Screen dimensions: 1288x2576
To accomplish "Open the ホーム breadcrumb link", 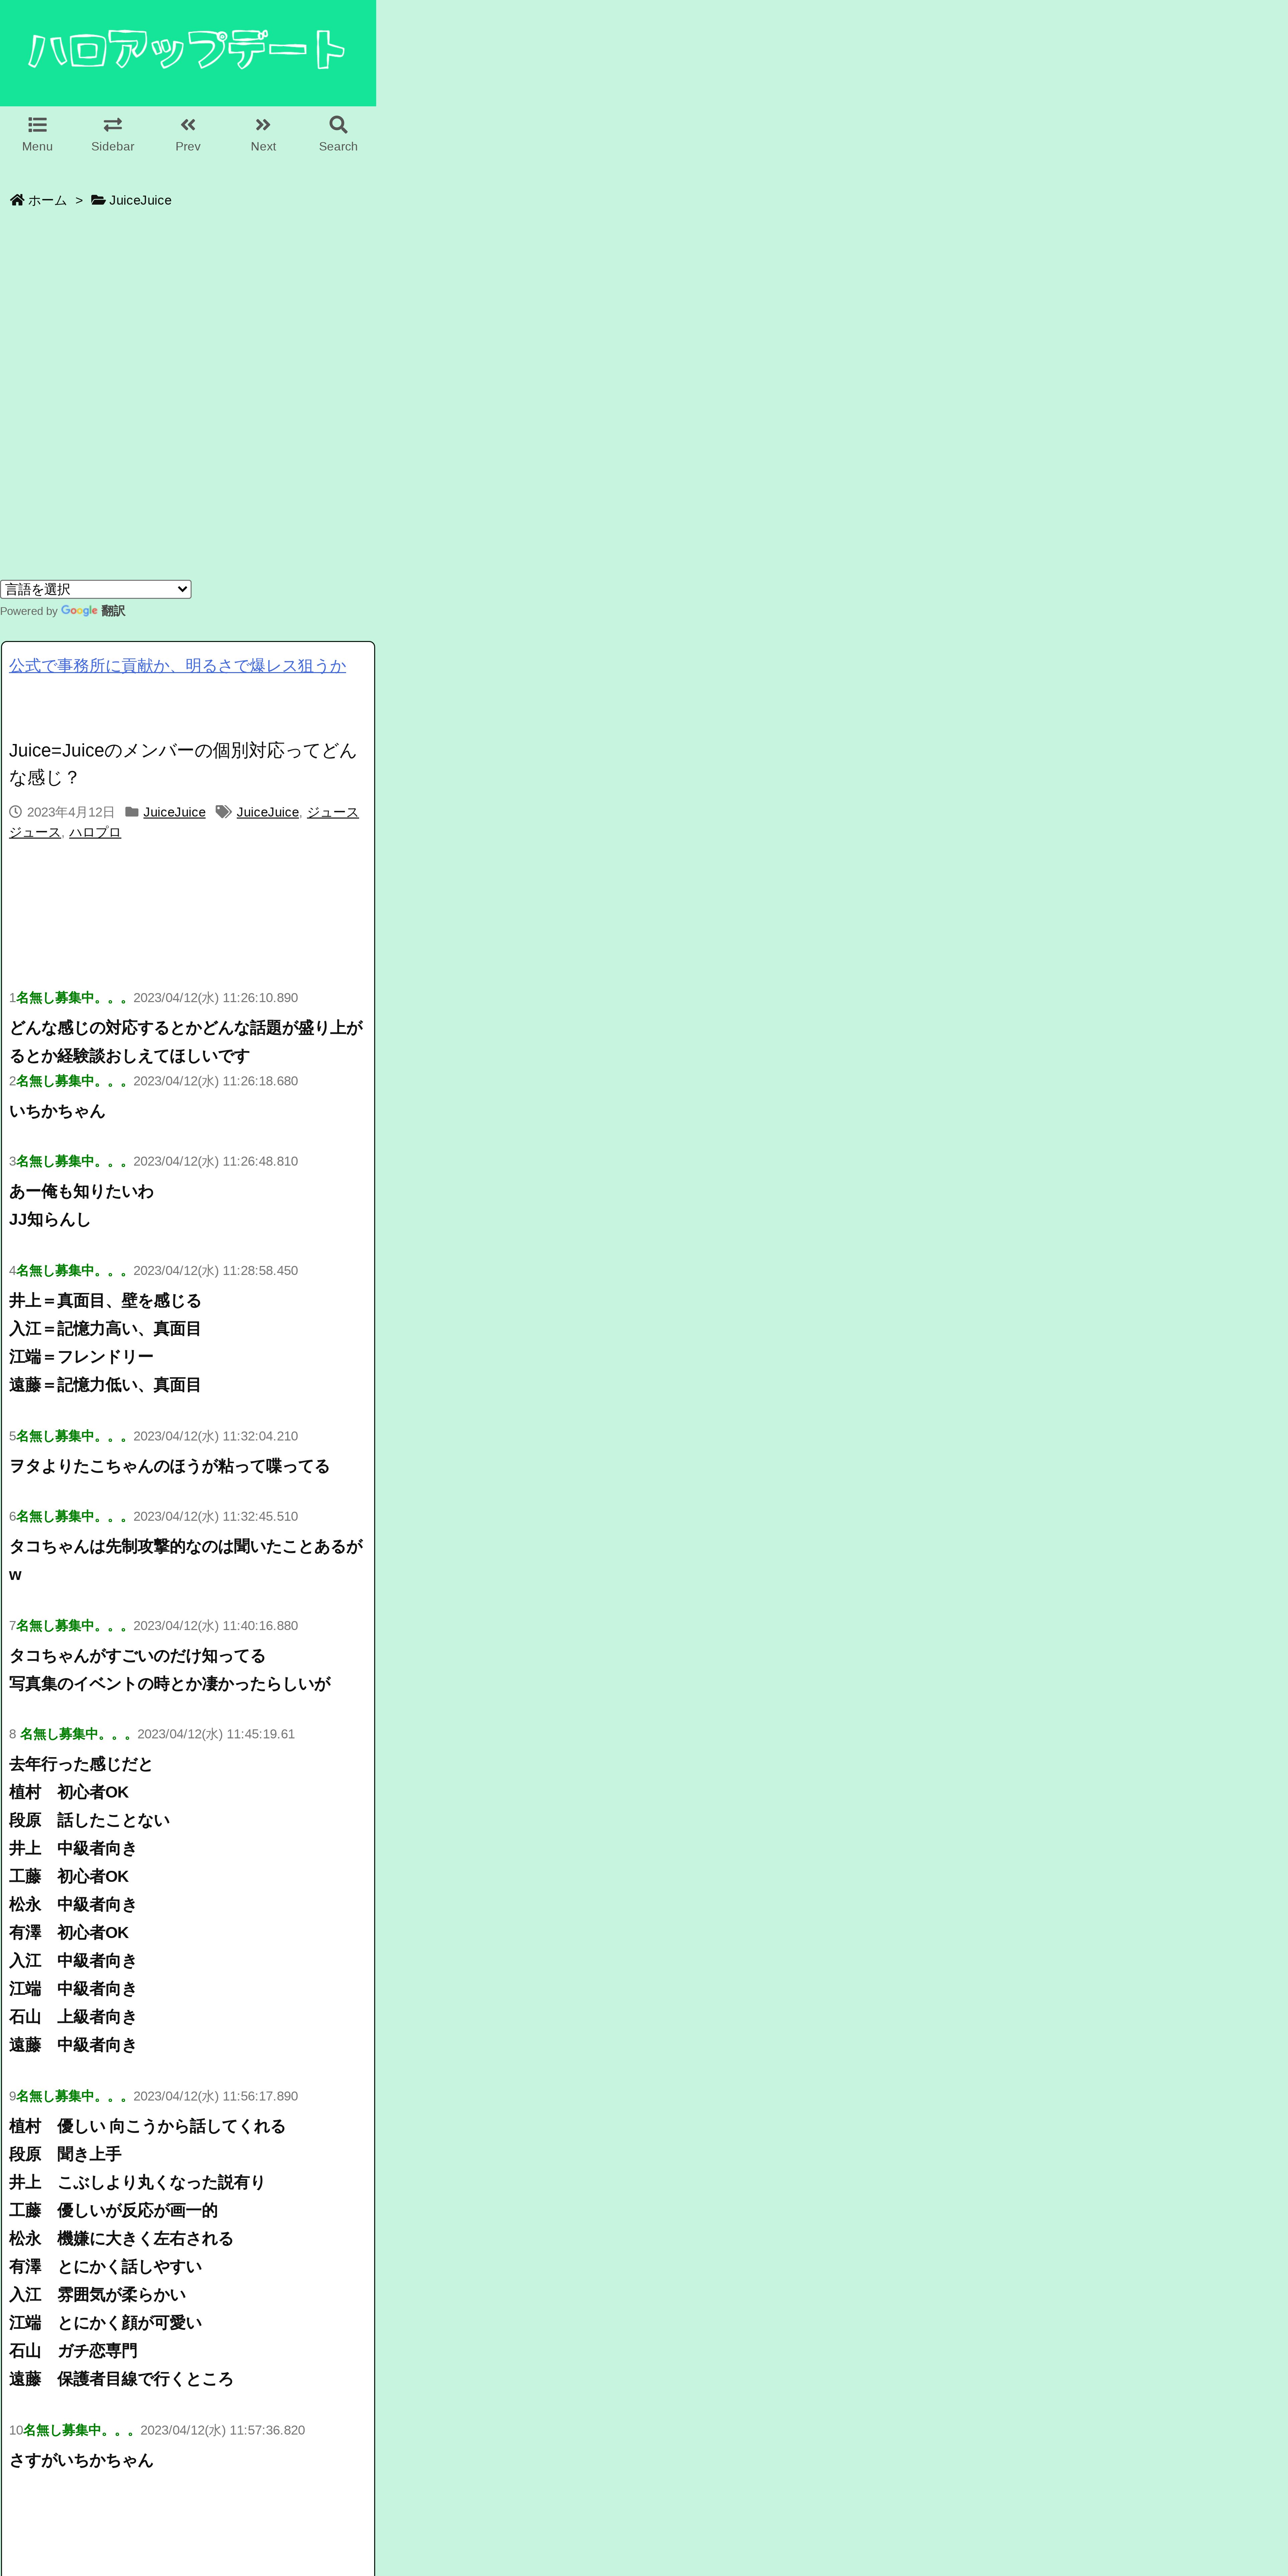I will click(x=47, y=200).
